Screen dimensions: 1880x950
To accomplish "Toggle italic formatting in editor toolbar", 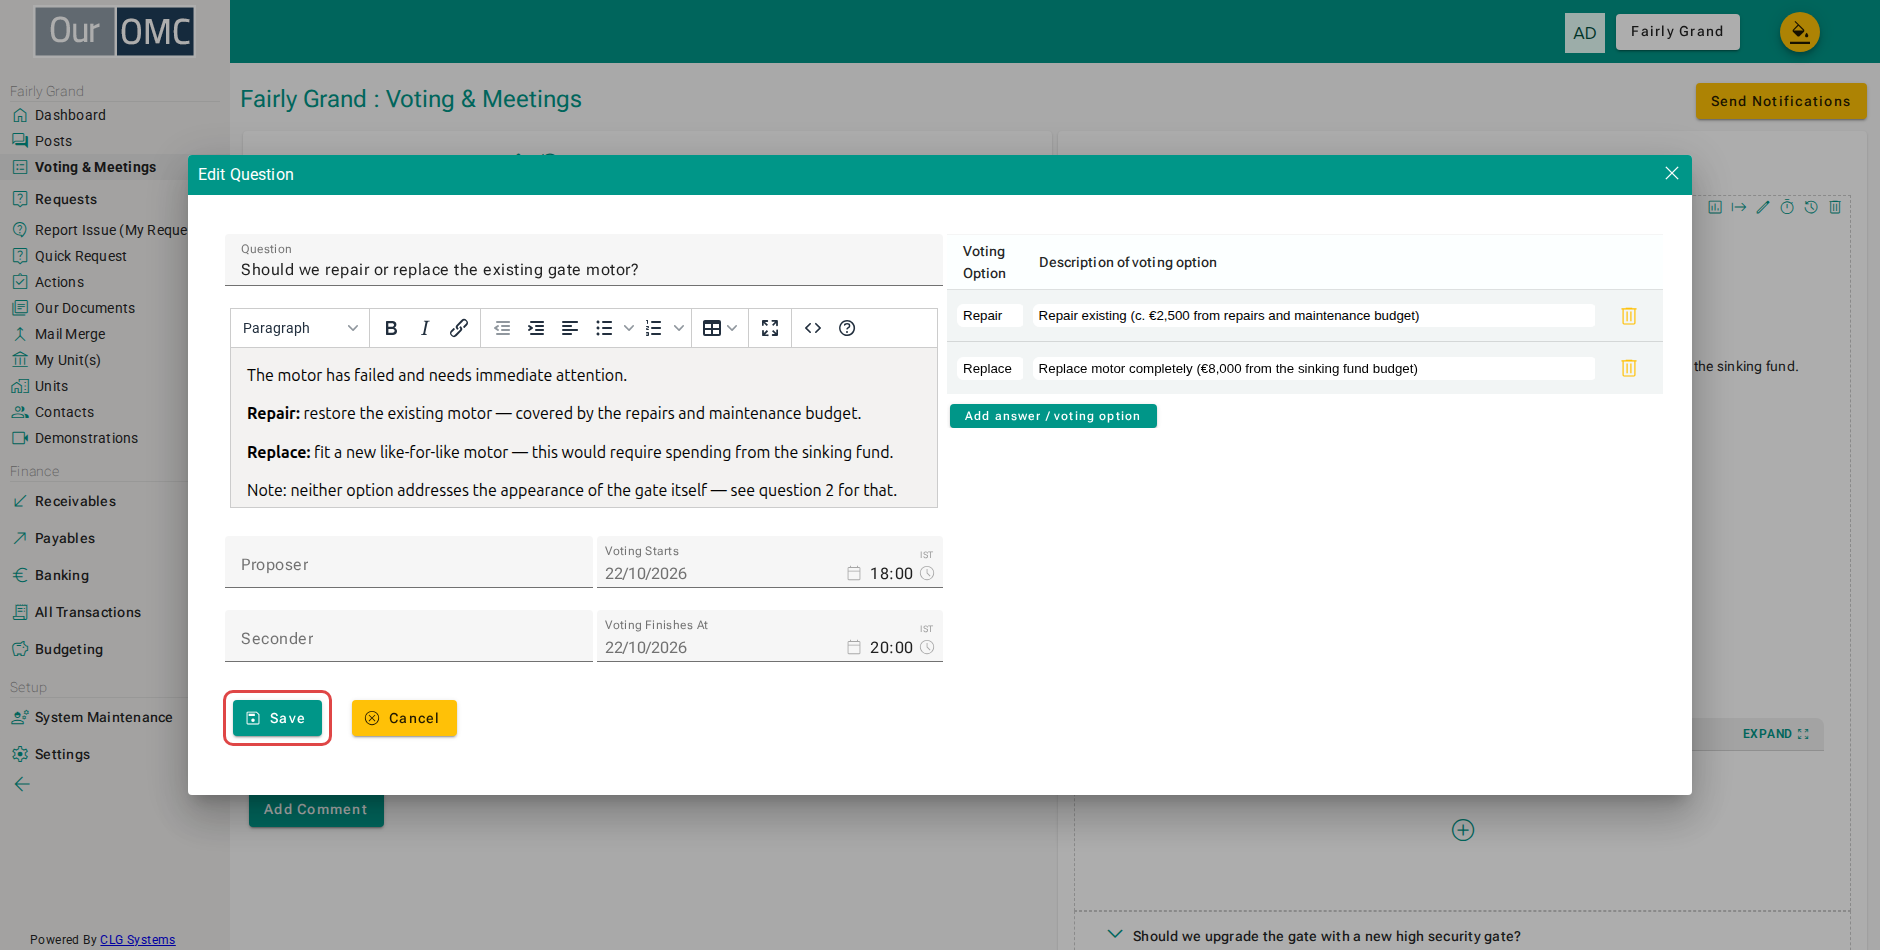I will 425,328.
